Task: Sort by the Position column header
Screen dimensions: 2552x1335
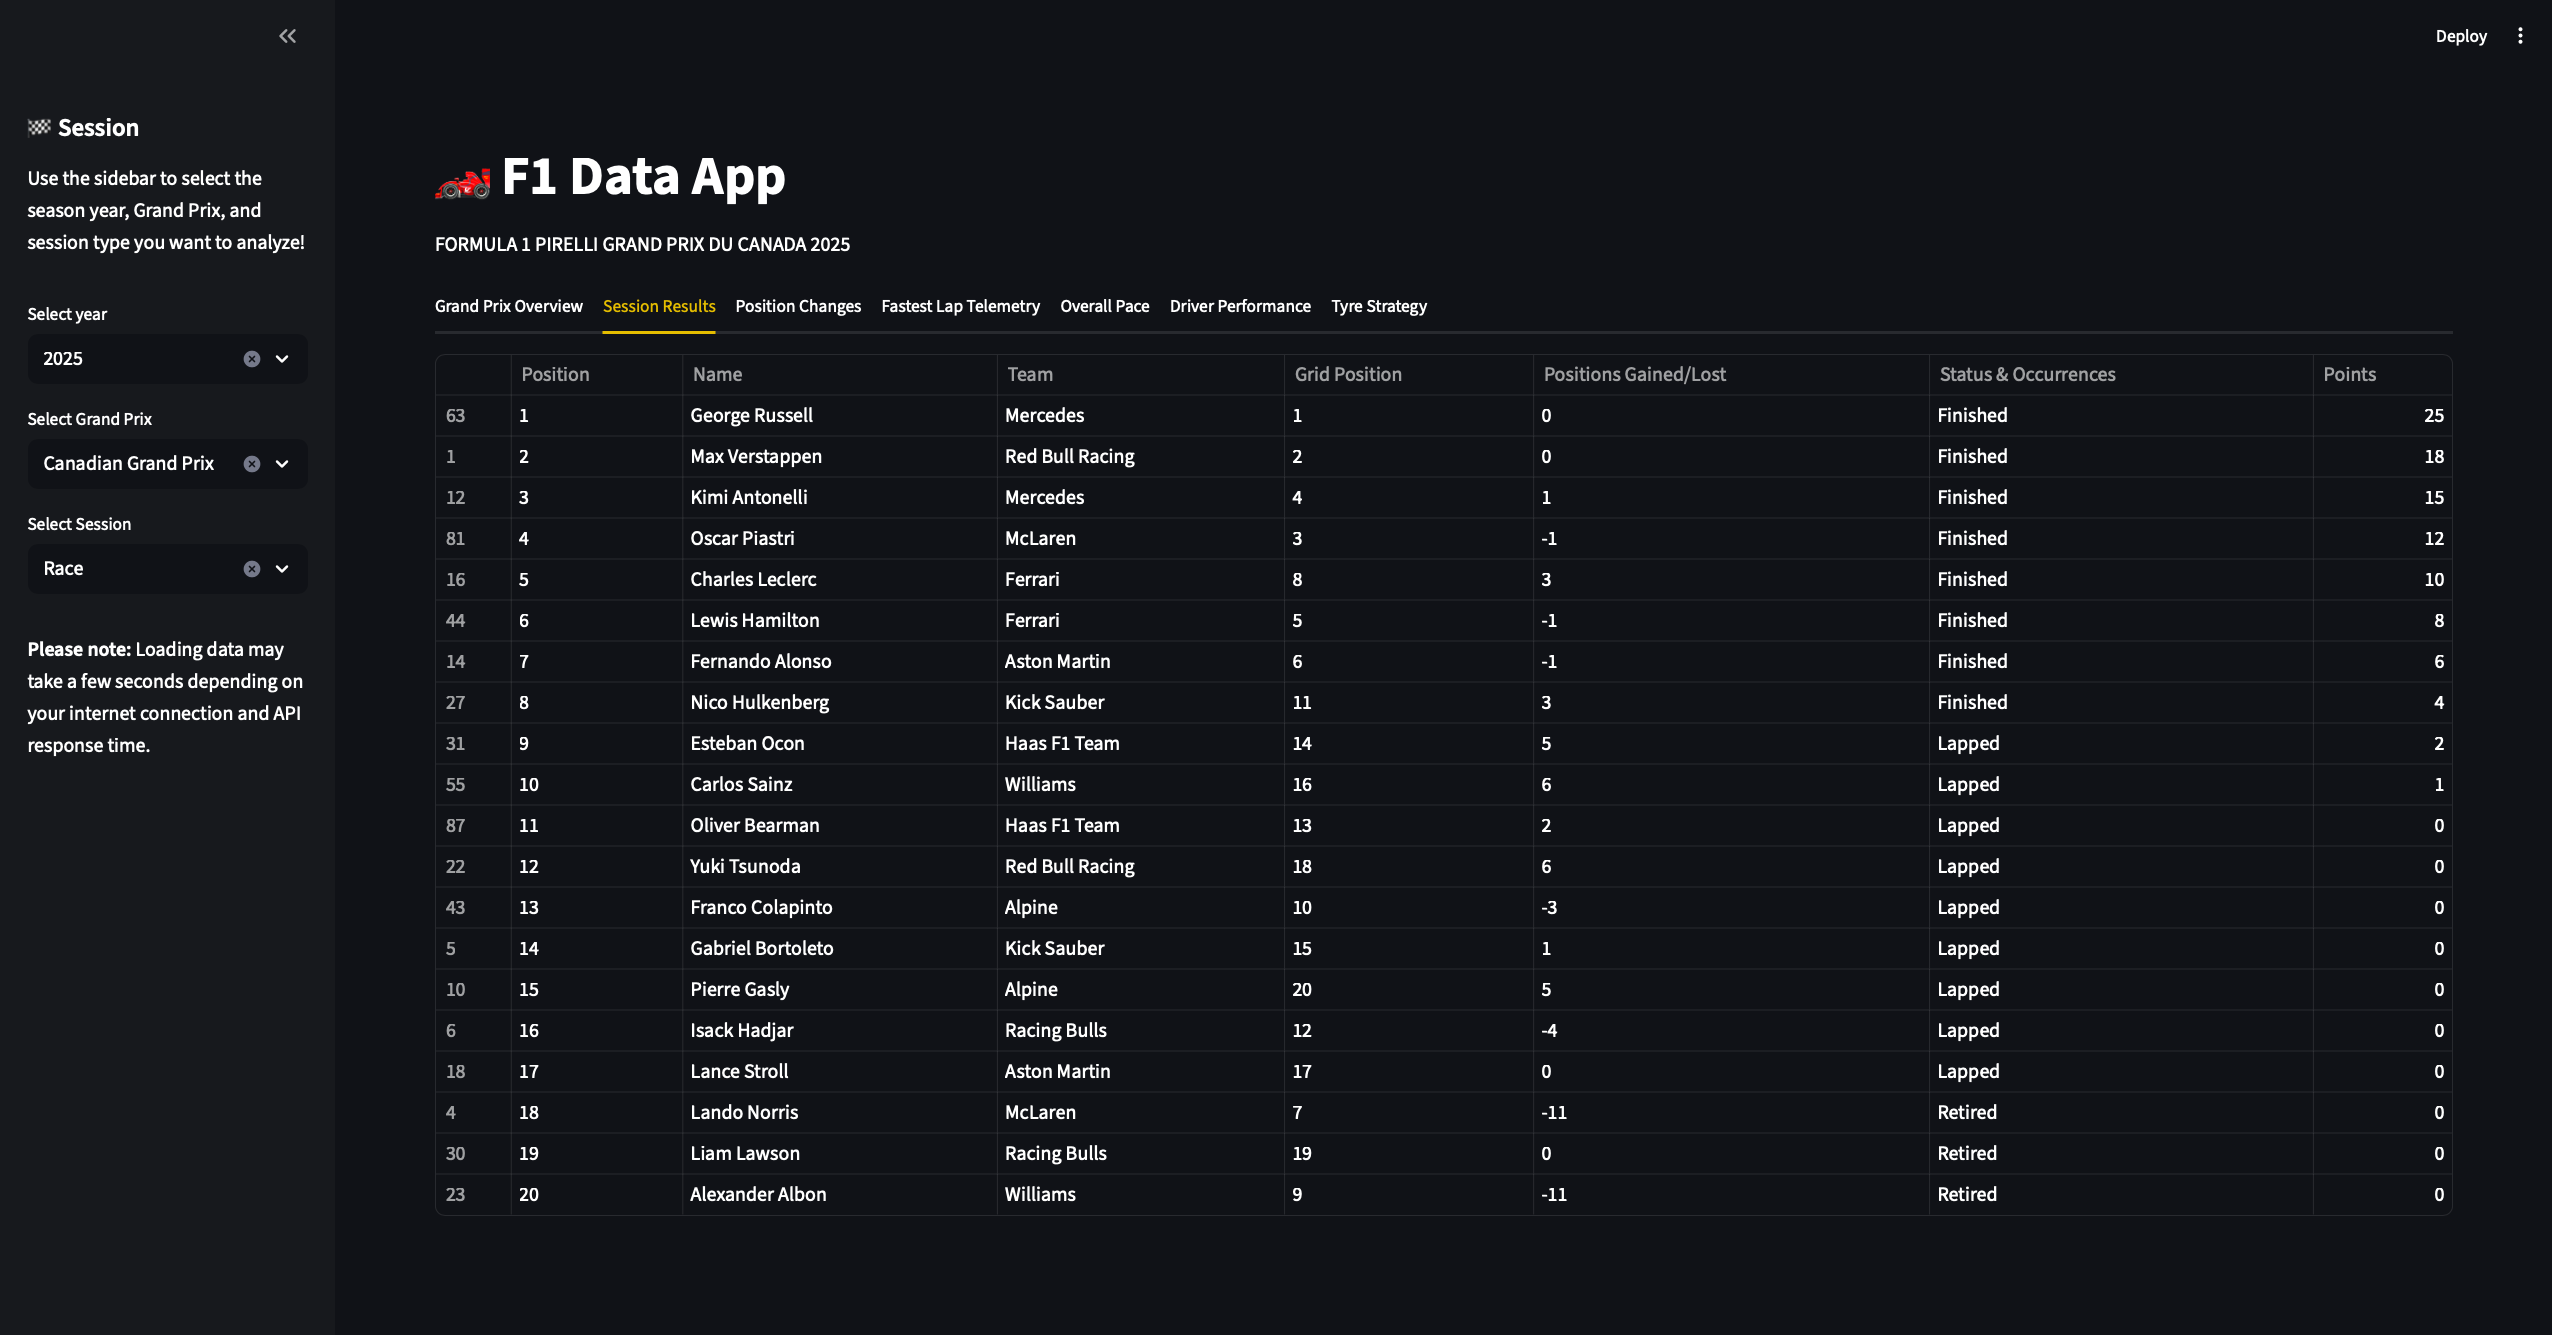Action: (x=597, y=374)
